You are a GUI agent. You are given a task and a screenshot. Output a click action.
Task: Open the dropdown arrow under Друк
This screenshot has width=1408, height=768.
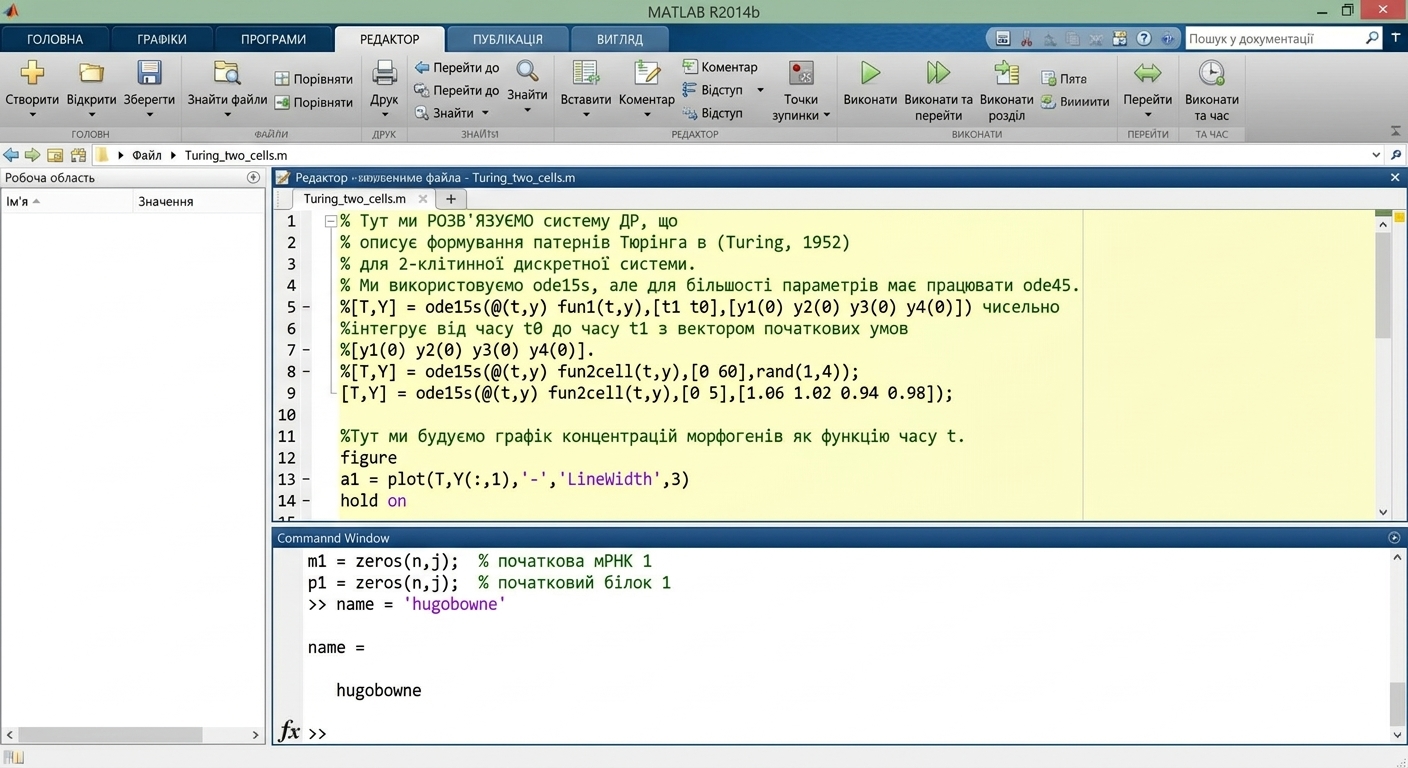(x=384, y=114)
